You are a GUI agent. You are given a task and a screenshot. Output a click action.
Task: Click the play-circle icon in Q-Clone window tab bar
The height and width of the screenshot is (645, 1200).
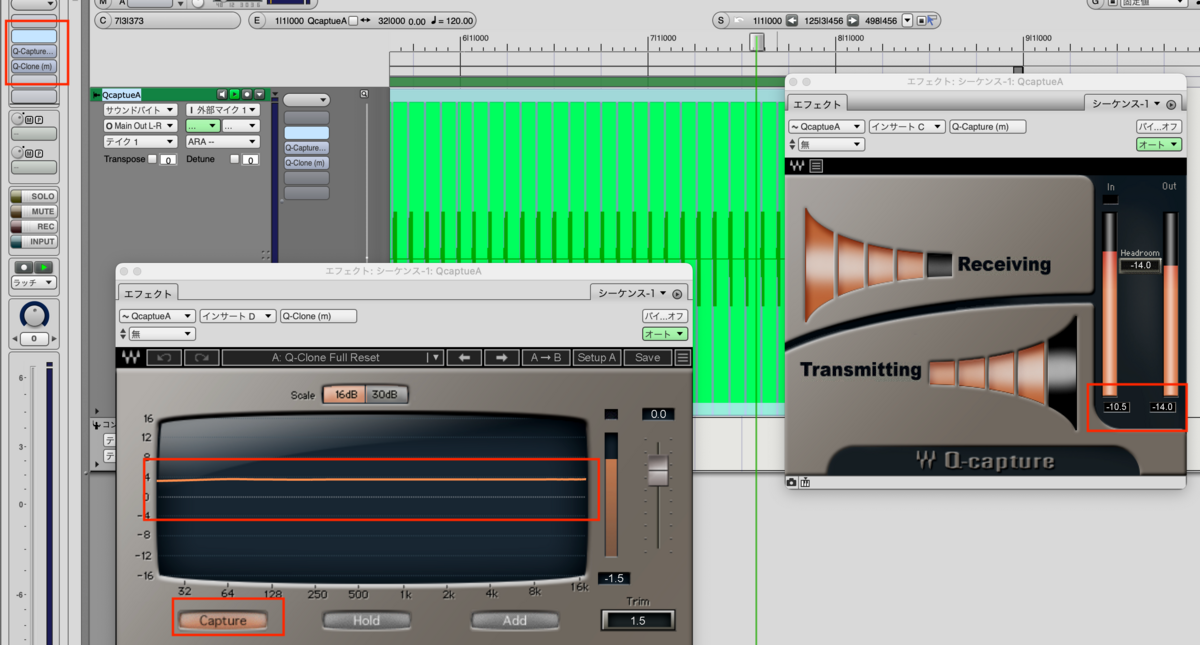point(677,294)
